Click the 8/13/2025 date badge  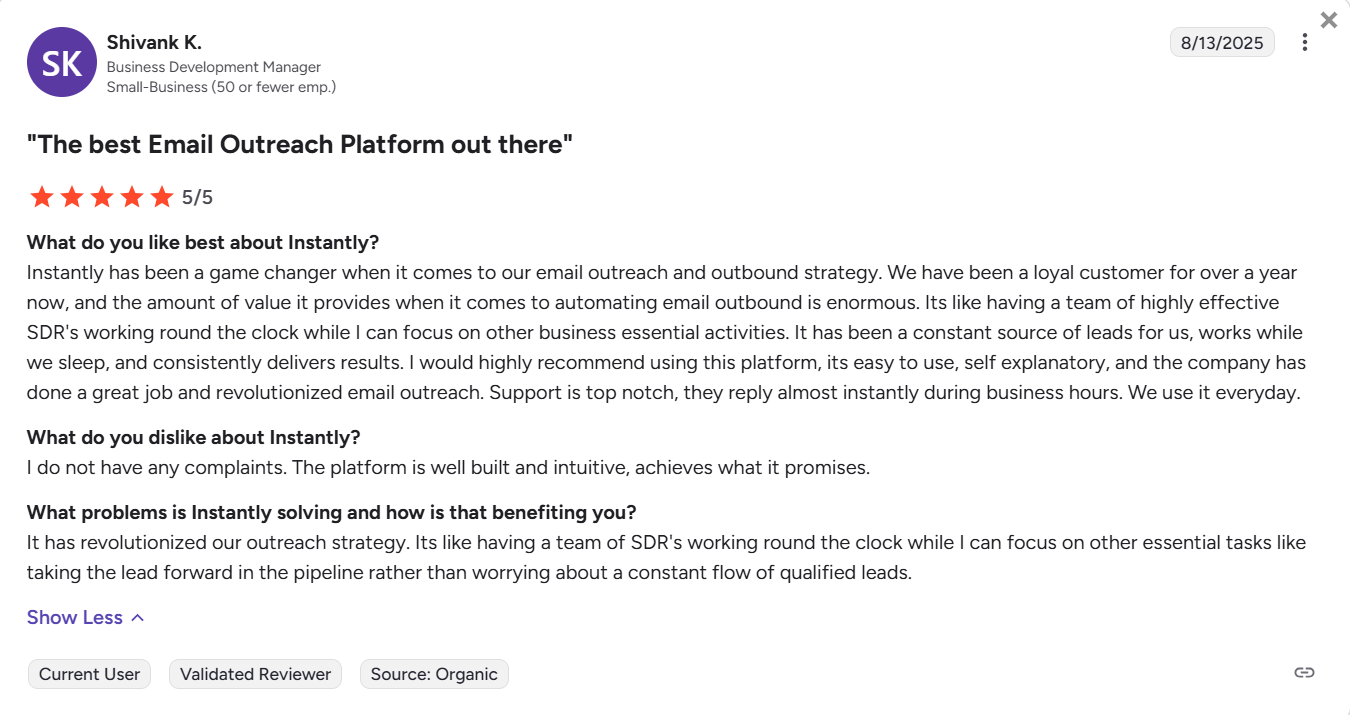1222,42
